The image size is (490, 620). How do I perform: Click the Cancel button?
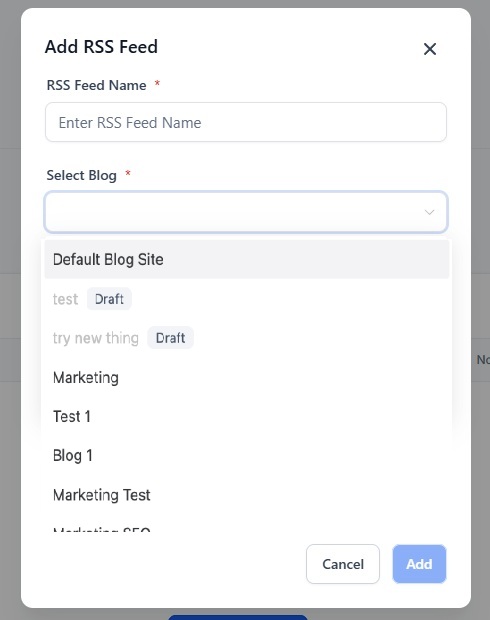342,564
